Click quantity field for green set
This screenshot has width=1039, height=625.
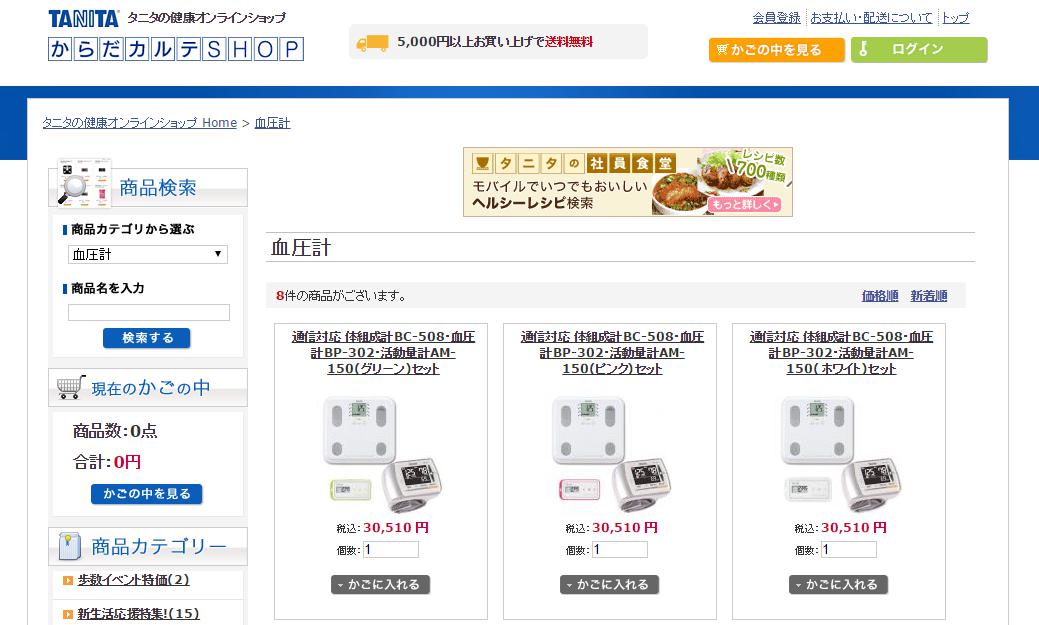[391, 549]
